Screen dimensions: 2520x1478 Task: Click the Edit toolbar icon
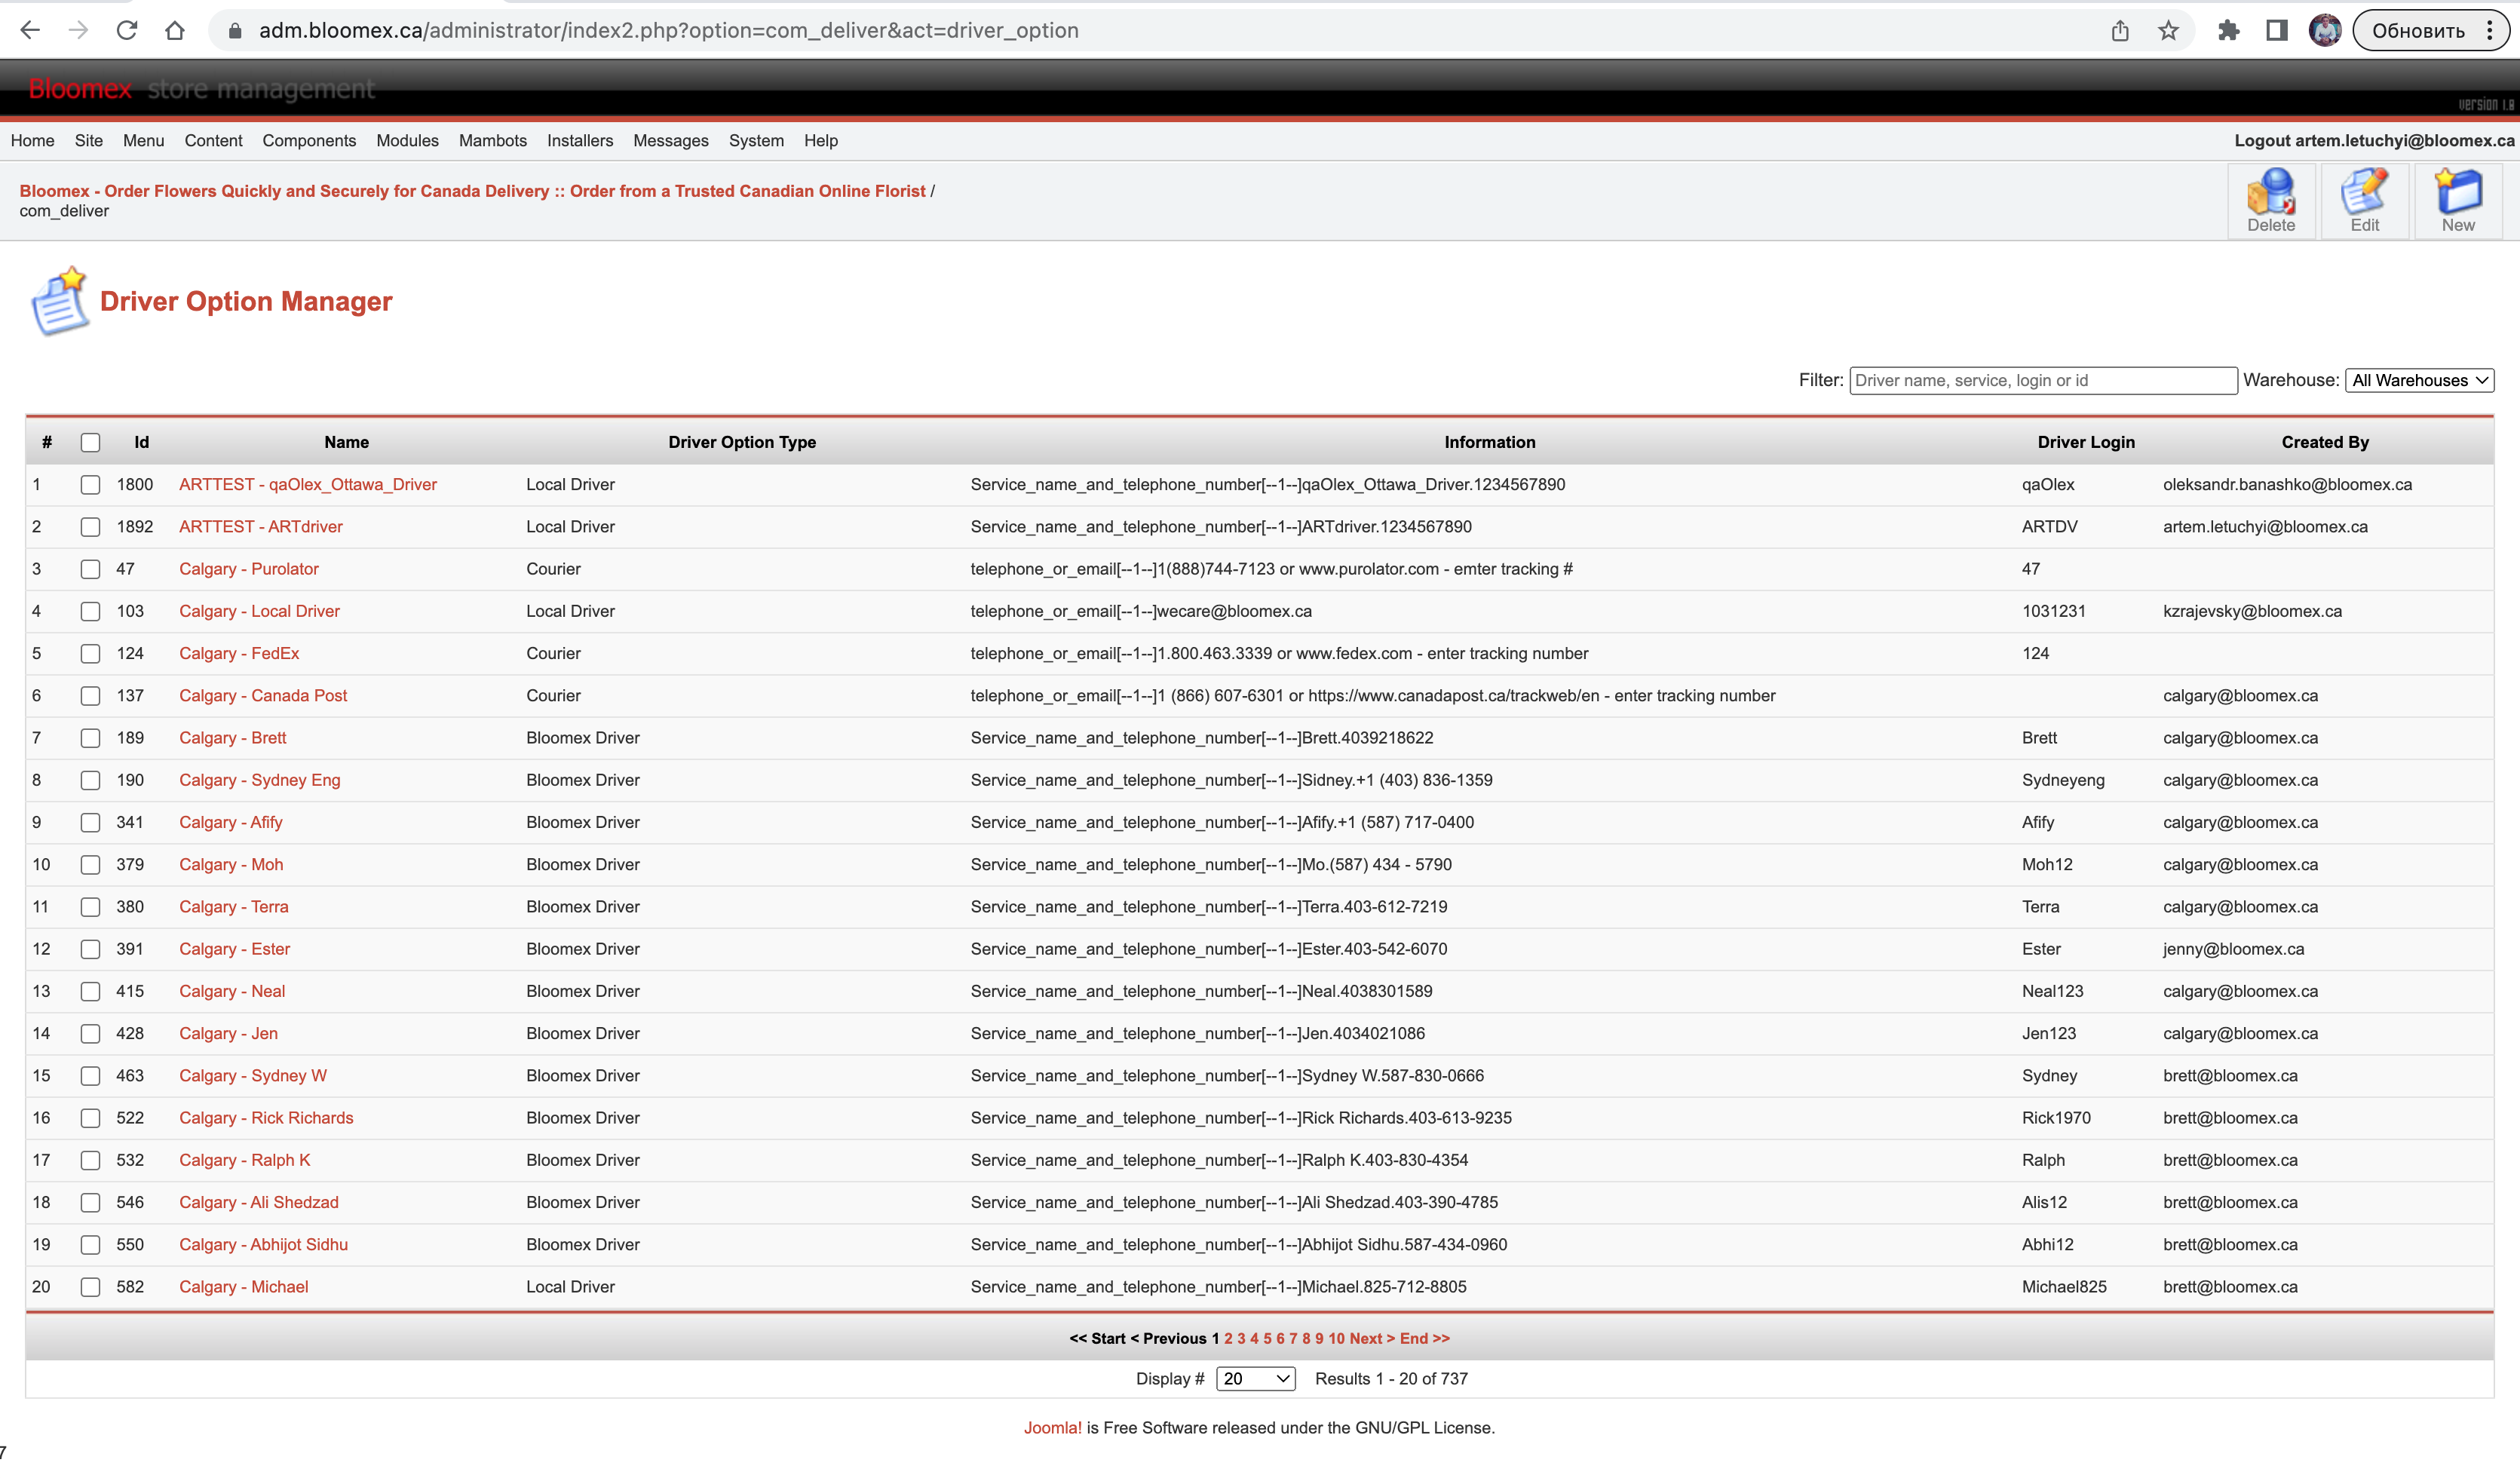tap(2364, 200)
